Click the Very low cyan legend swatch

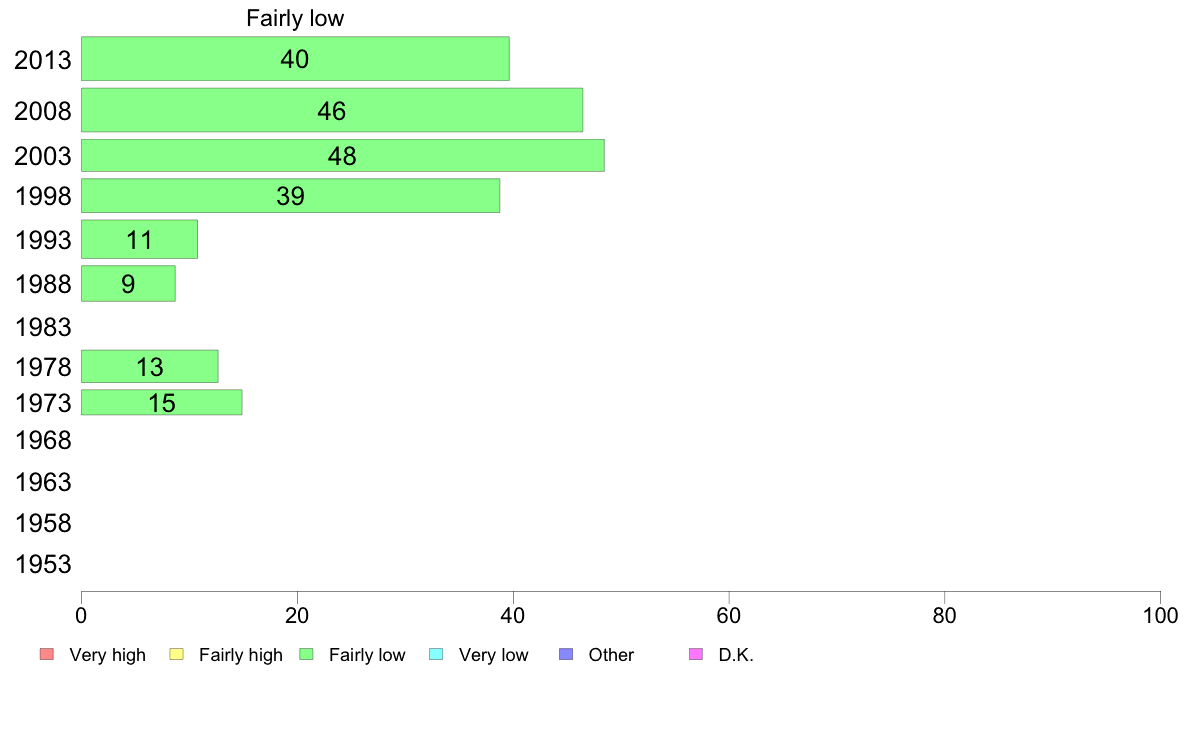436,654
